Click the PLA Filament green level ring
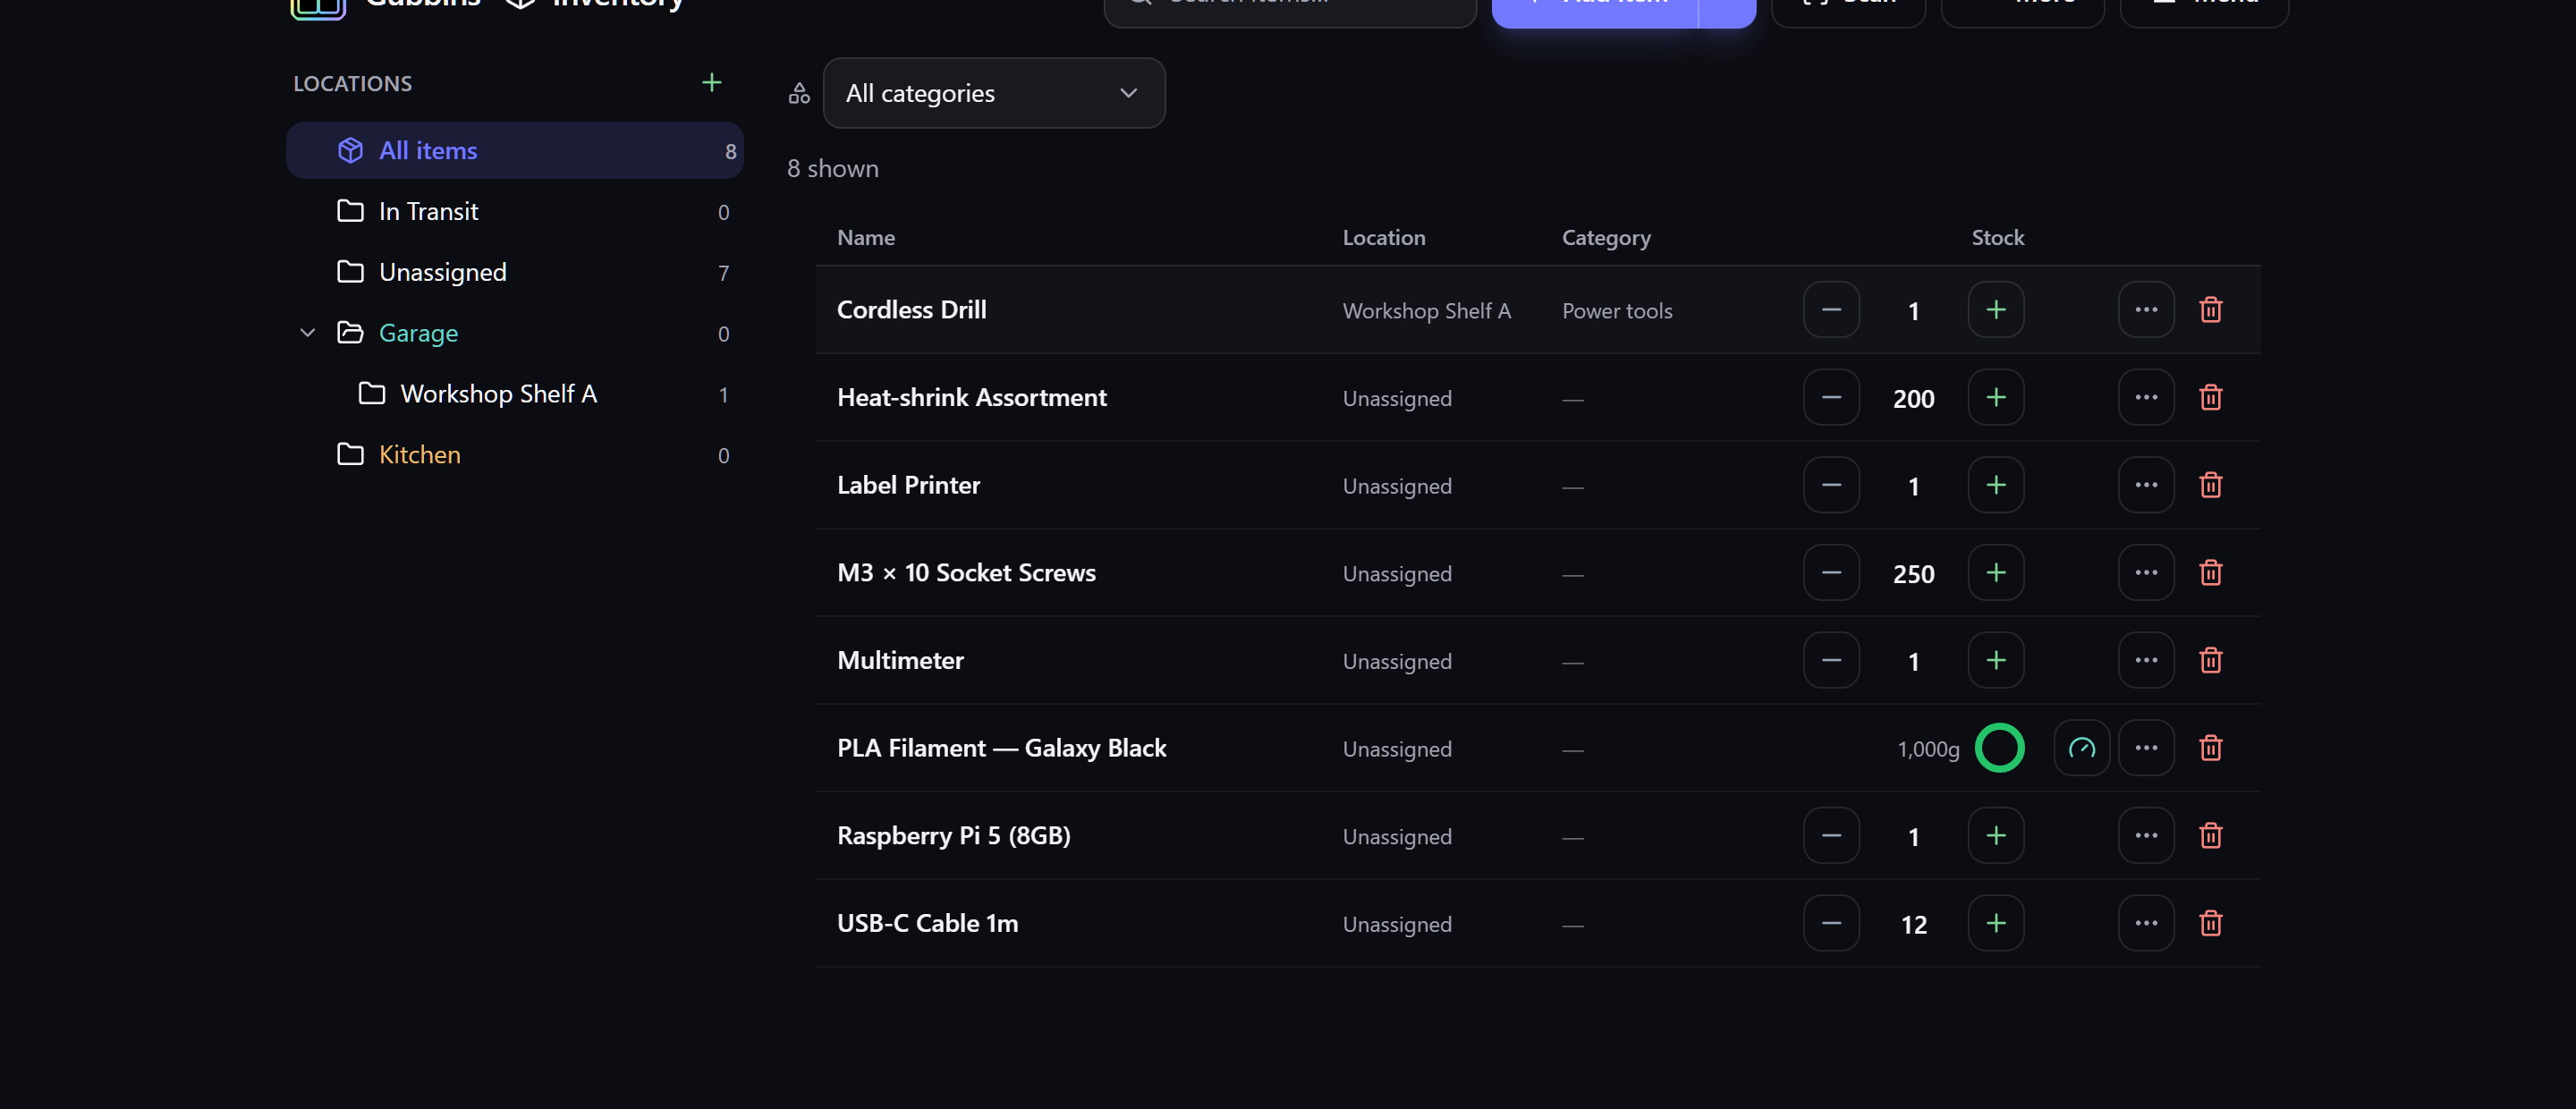 pyautogui.click(x=1999, y=748)
